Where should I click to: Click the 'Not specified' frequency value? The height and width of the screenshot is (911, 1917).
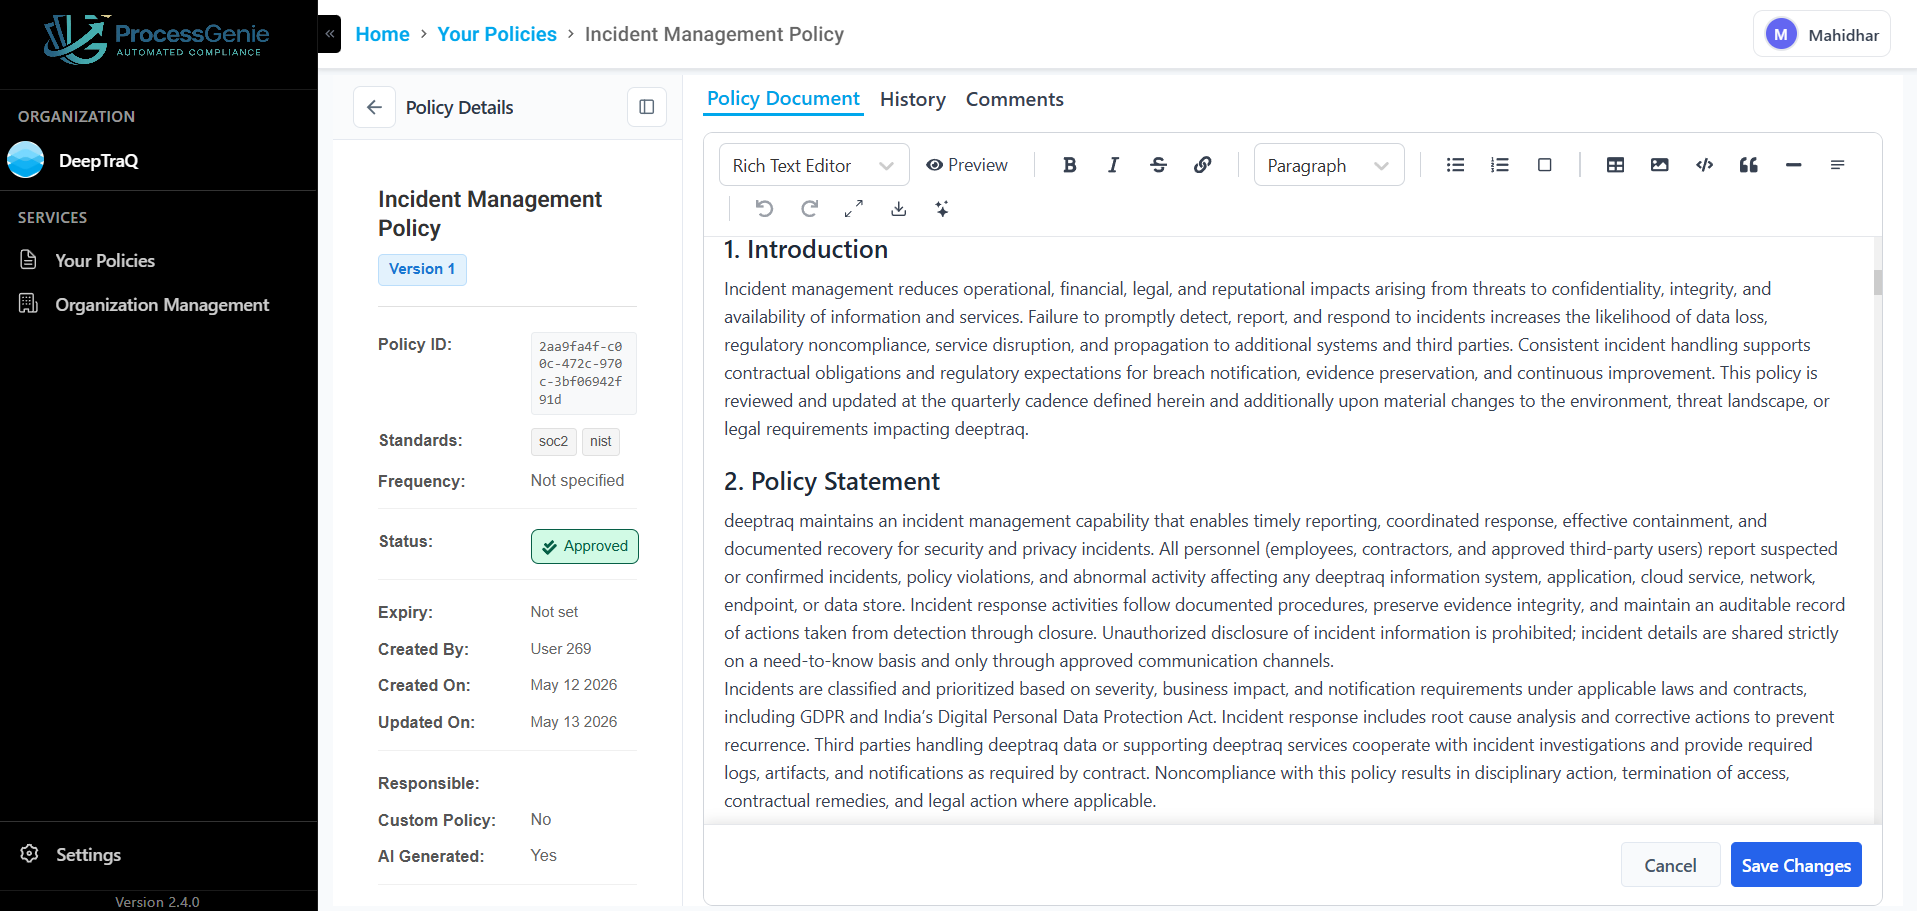point(577,480)
